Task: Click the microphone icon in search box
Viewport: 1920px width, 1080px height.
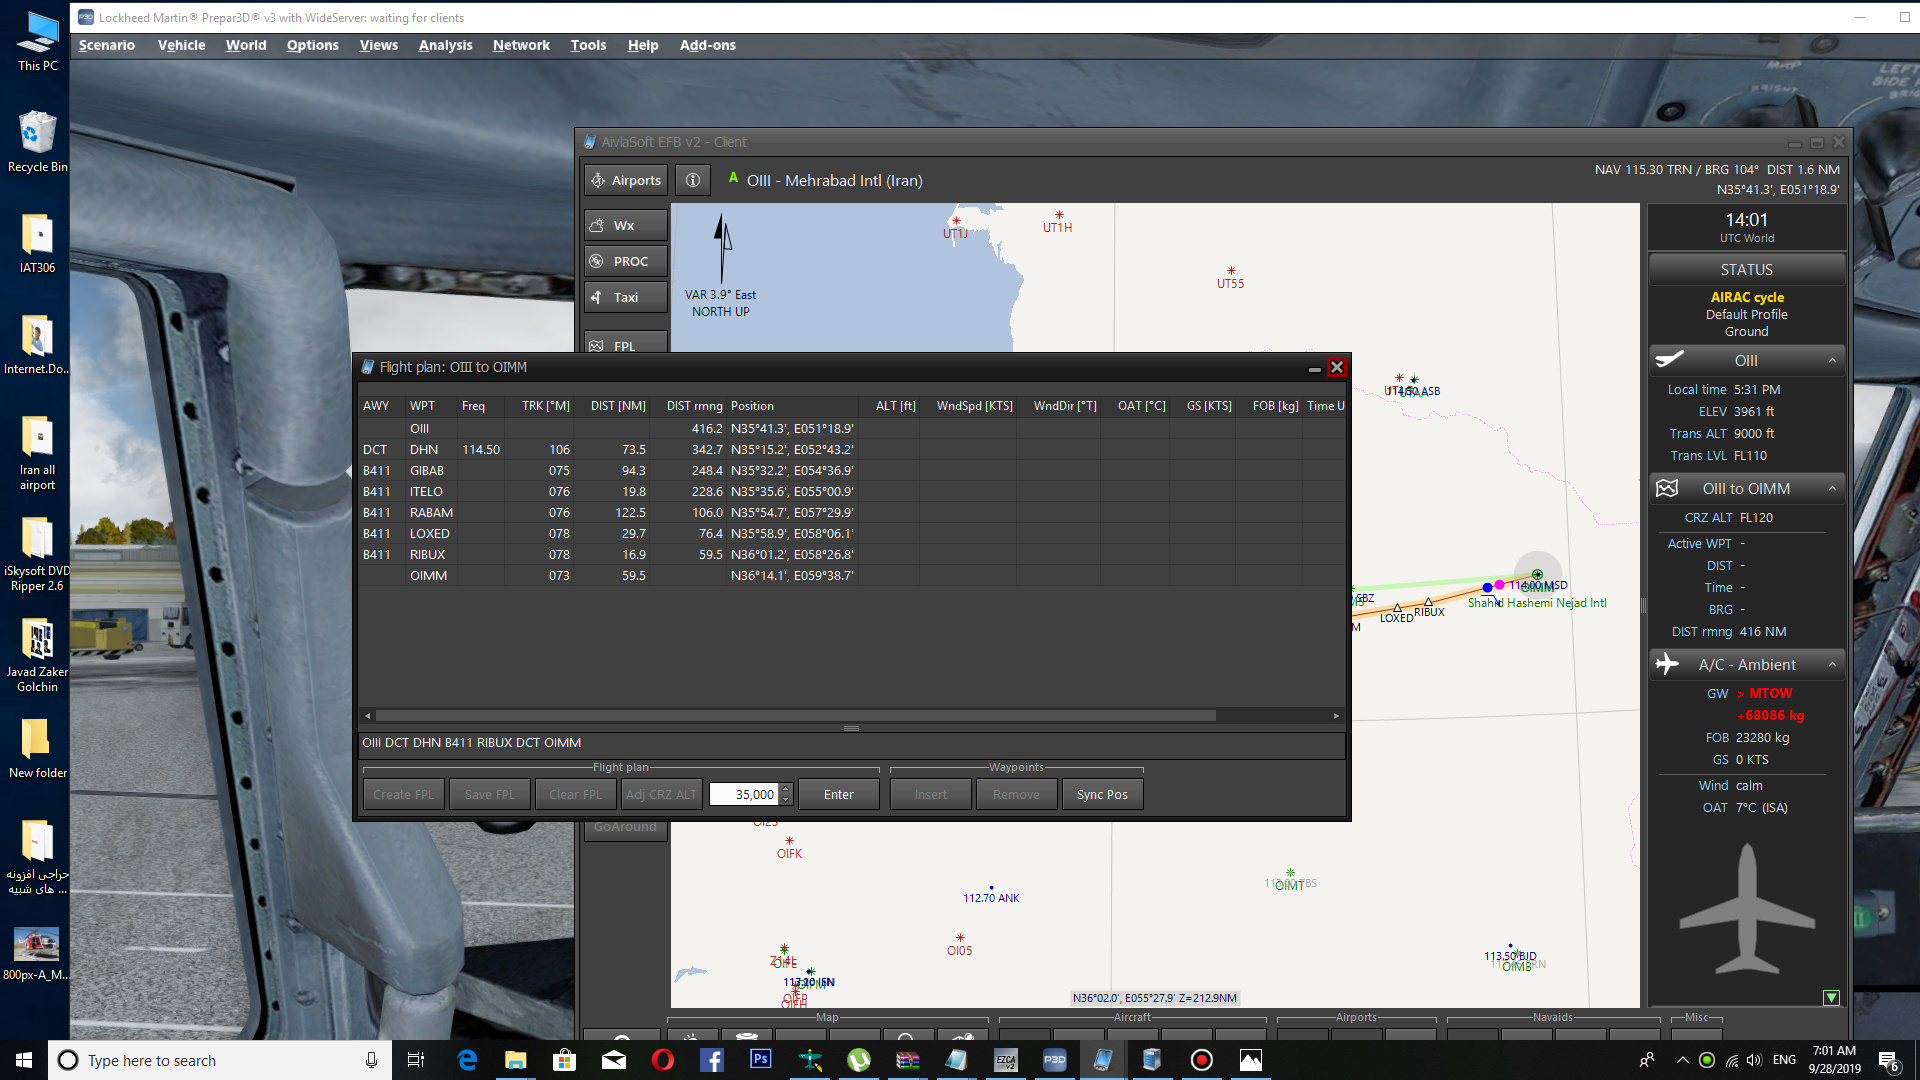Action: point(371,1060)
